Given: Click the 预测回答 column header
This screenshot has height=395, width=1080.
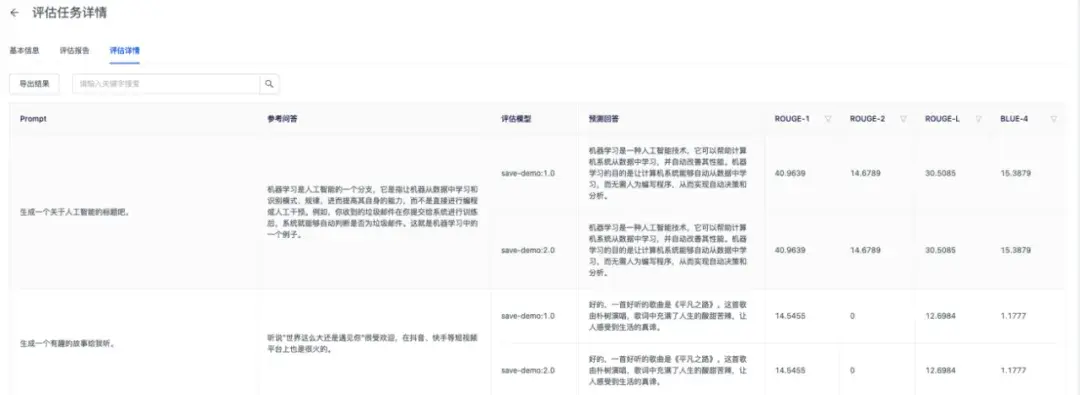Looking at the screenshot, I should tap(603, 119).
